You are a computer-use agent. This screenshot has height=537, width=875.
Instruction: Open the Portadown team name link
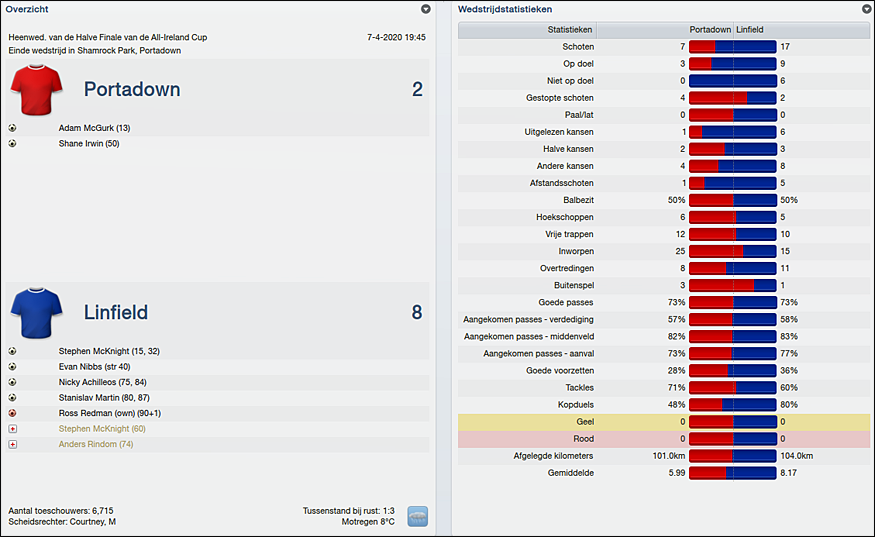pos(132,90)
